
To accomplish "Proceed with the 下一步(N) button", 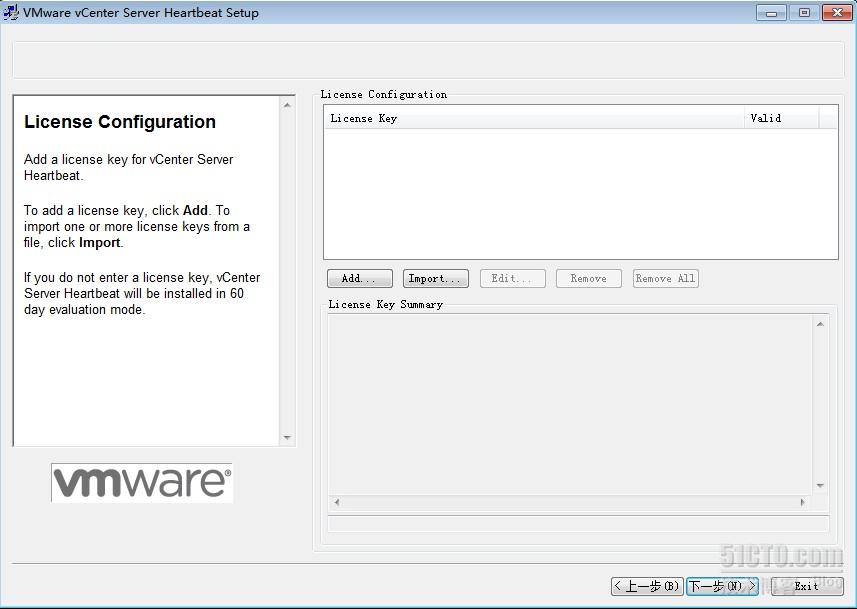I will click(x=721, y=586).
